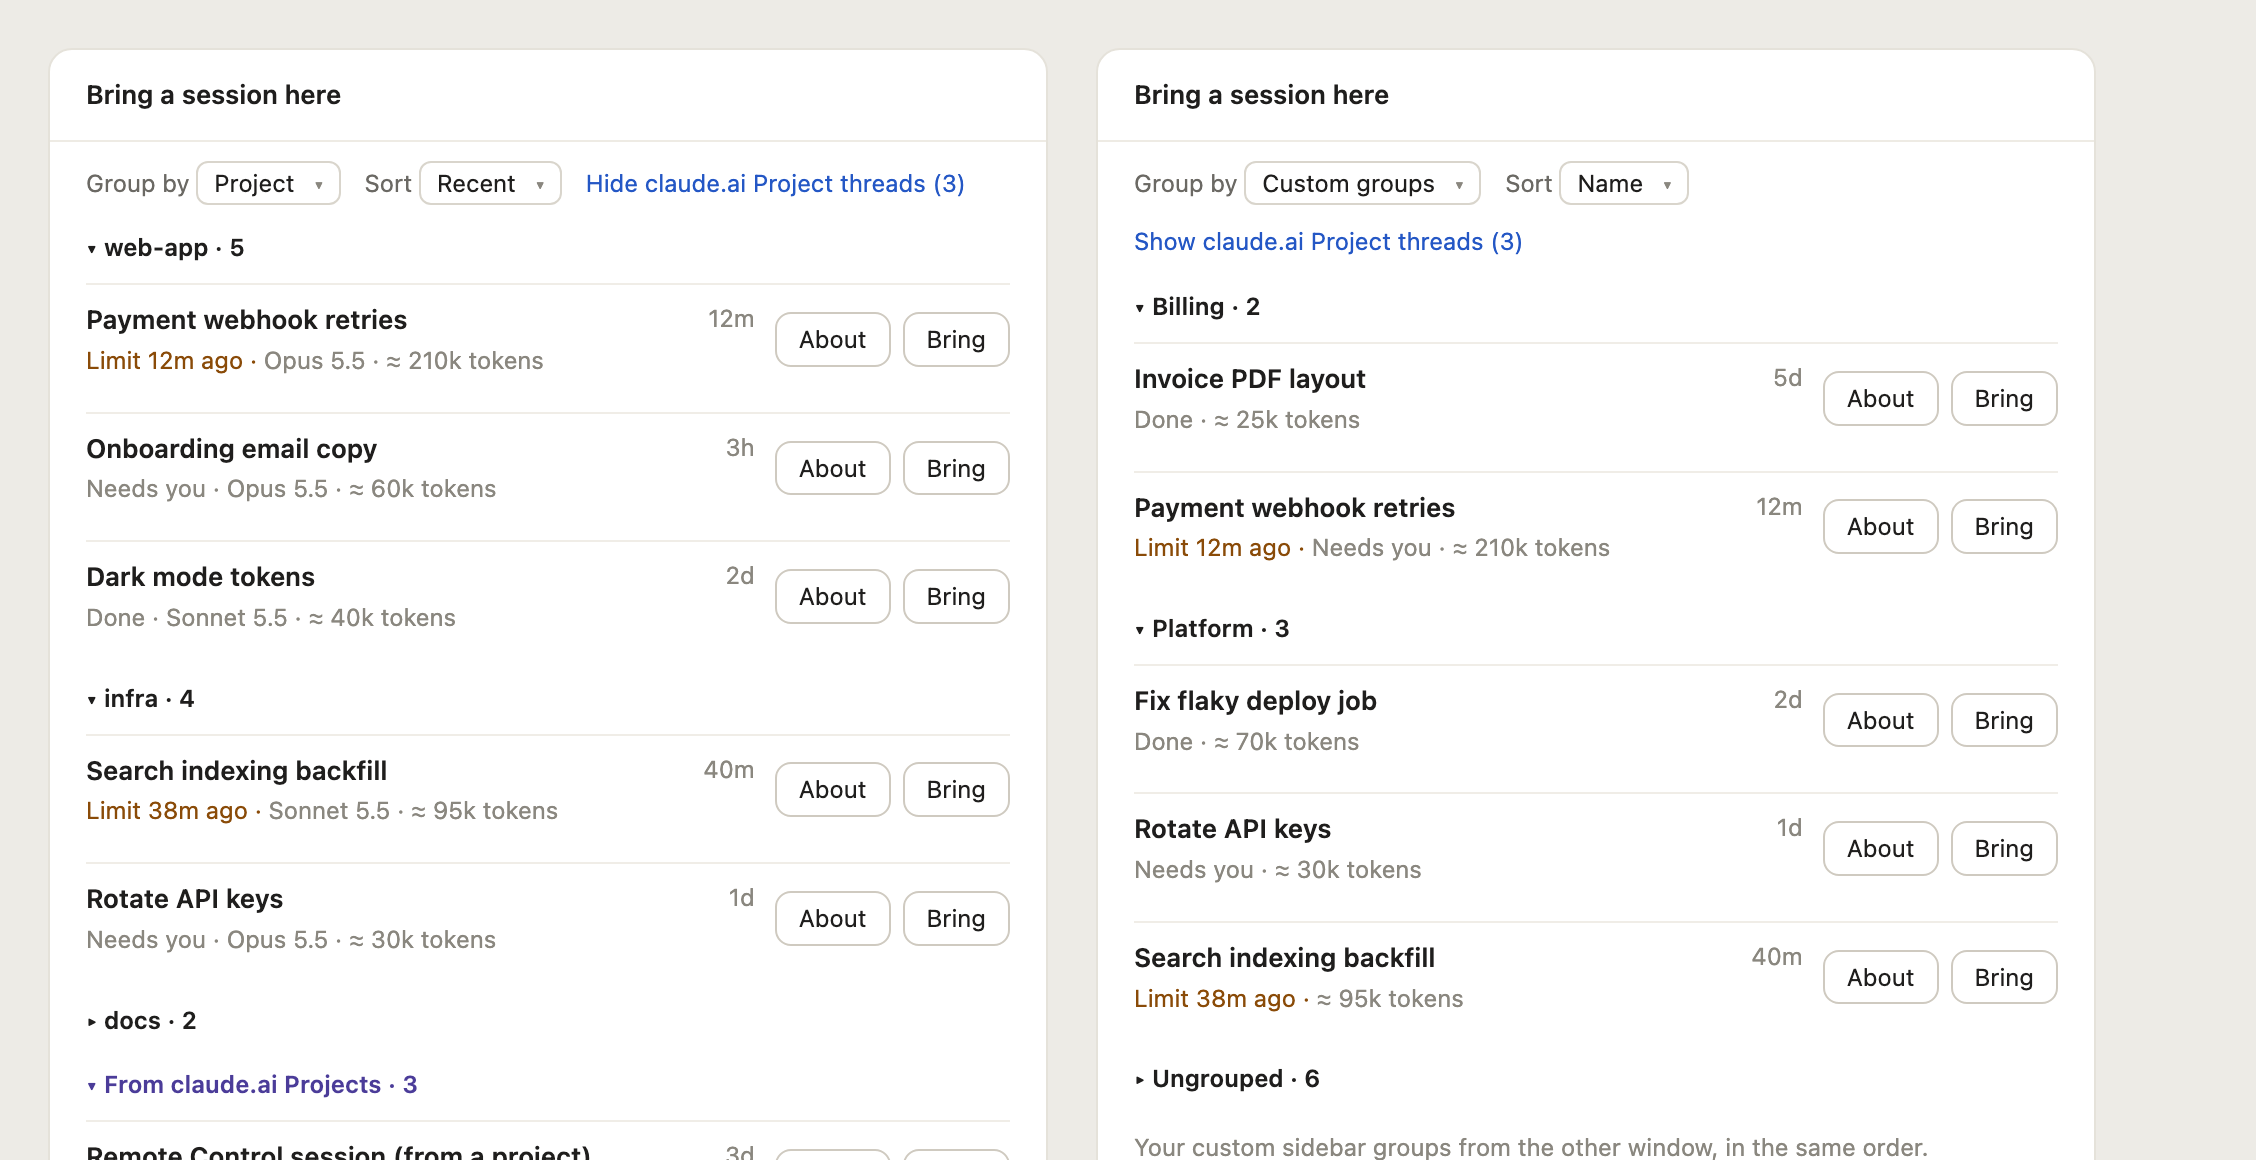Open the Group by Project dropdown

click(268, 184)
